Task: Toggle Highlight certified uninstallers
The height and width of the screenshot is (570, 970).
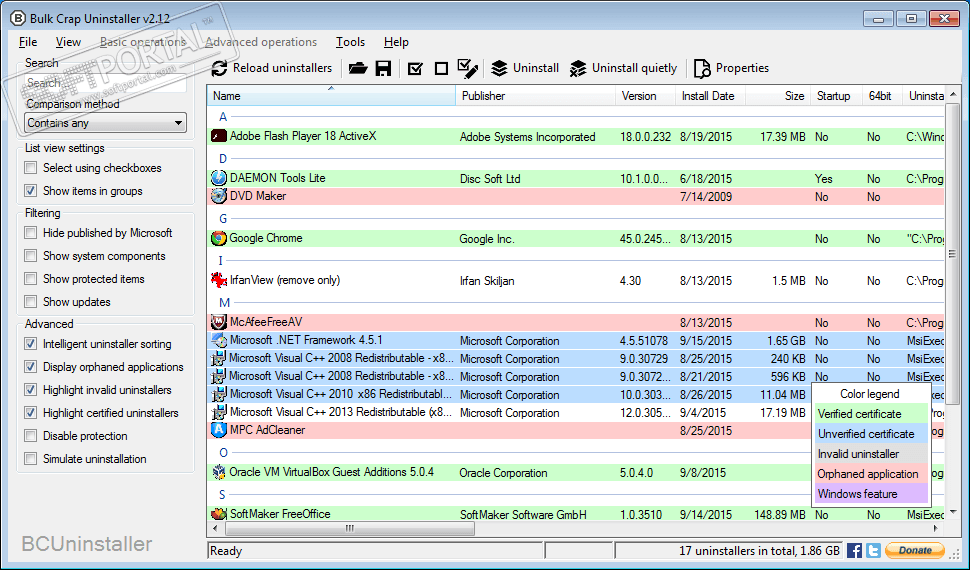Action: [x=30, y=412]
